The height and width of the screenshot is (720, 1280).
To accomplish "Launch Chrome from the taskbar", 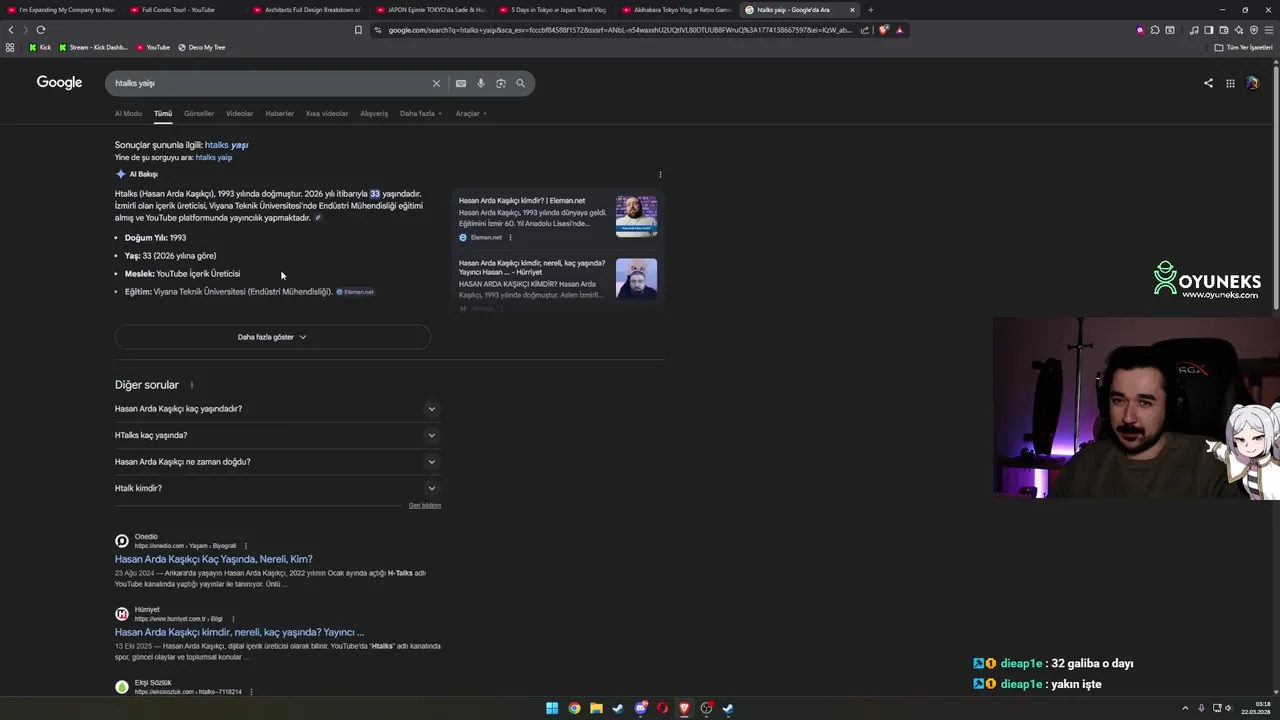I will click(574, 708).
